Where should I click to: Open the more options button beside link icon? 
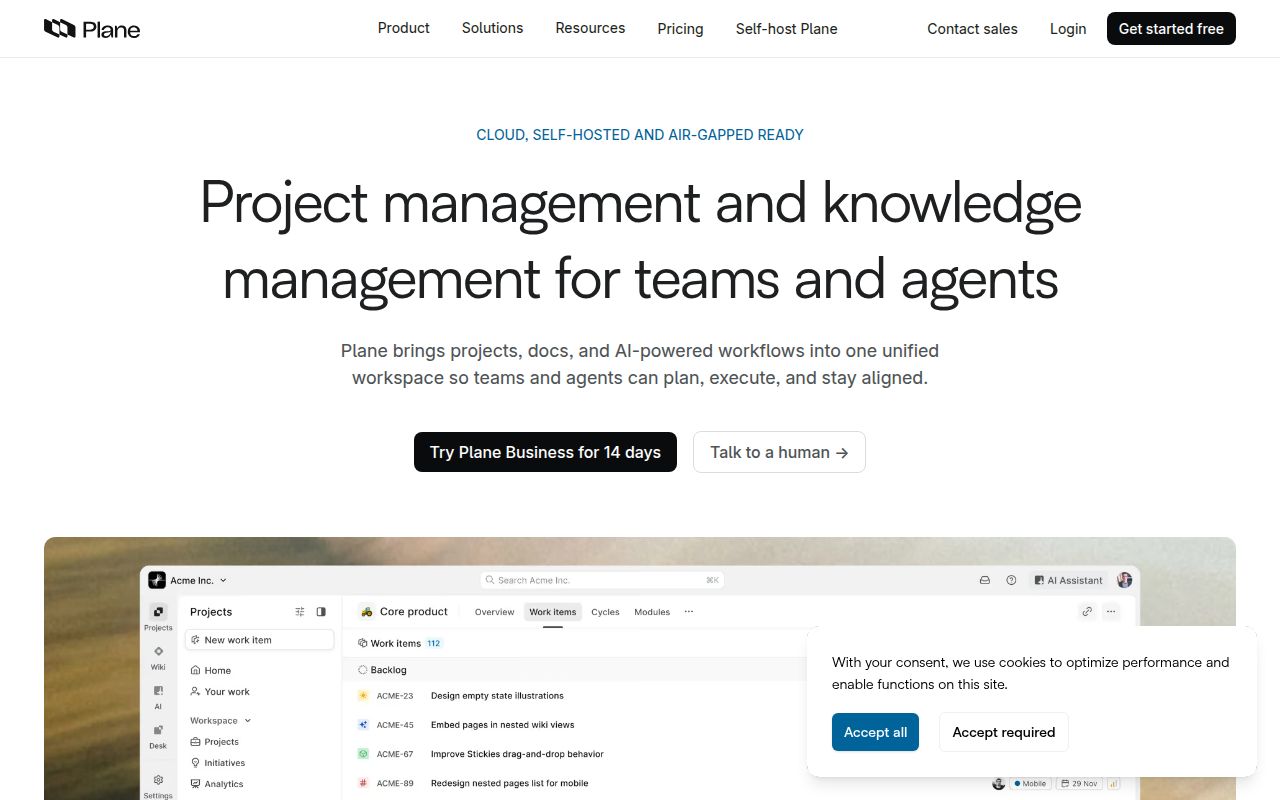pos(1111,612)
